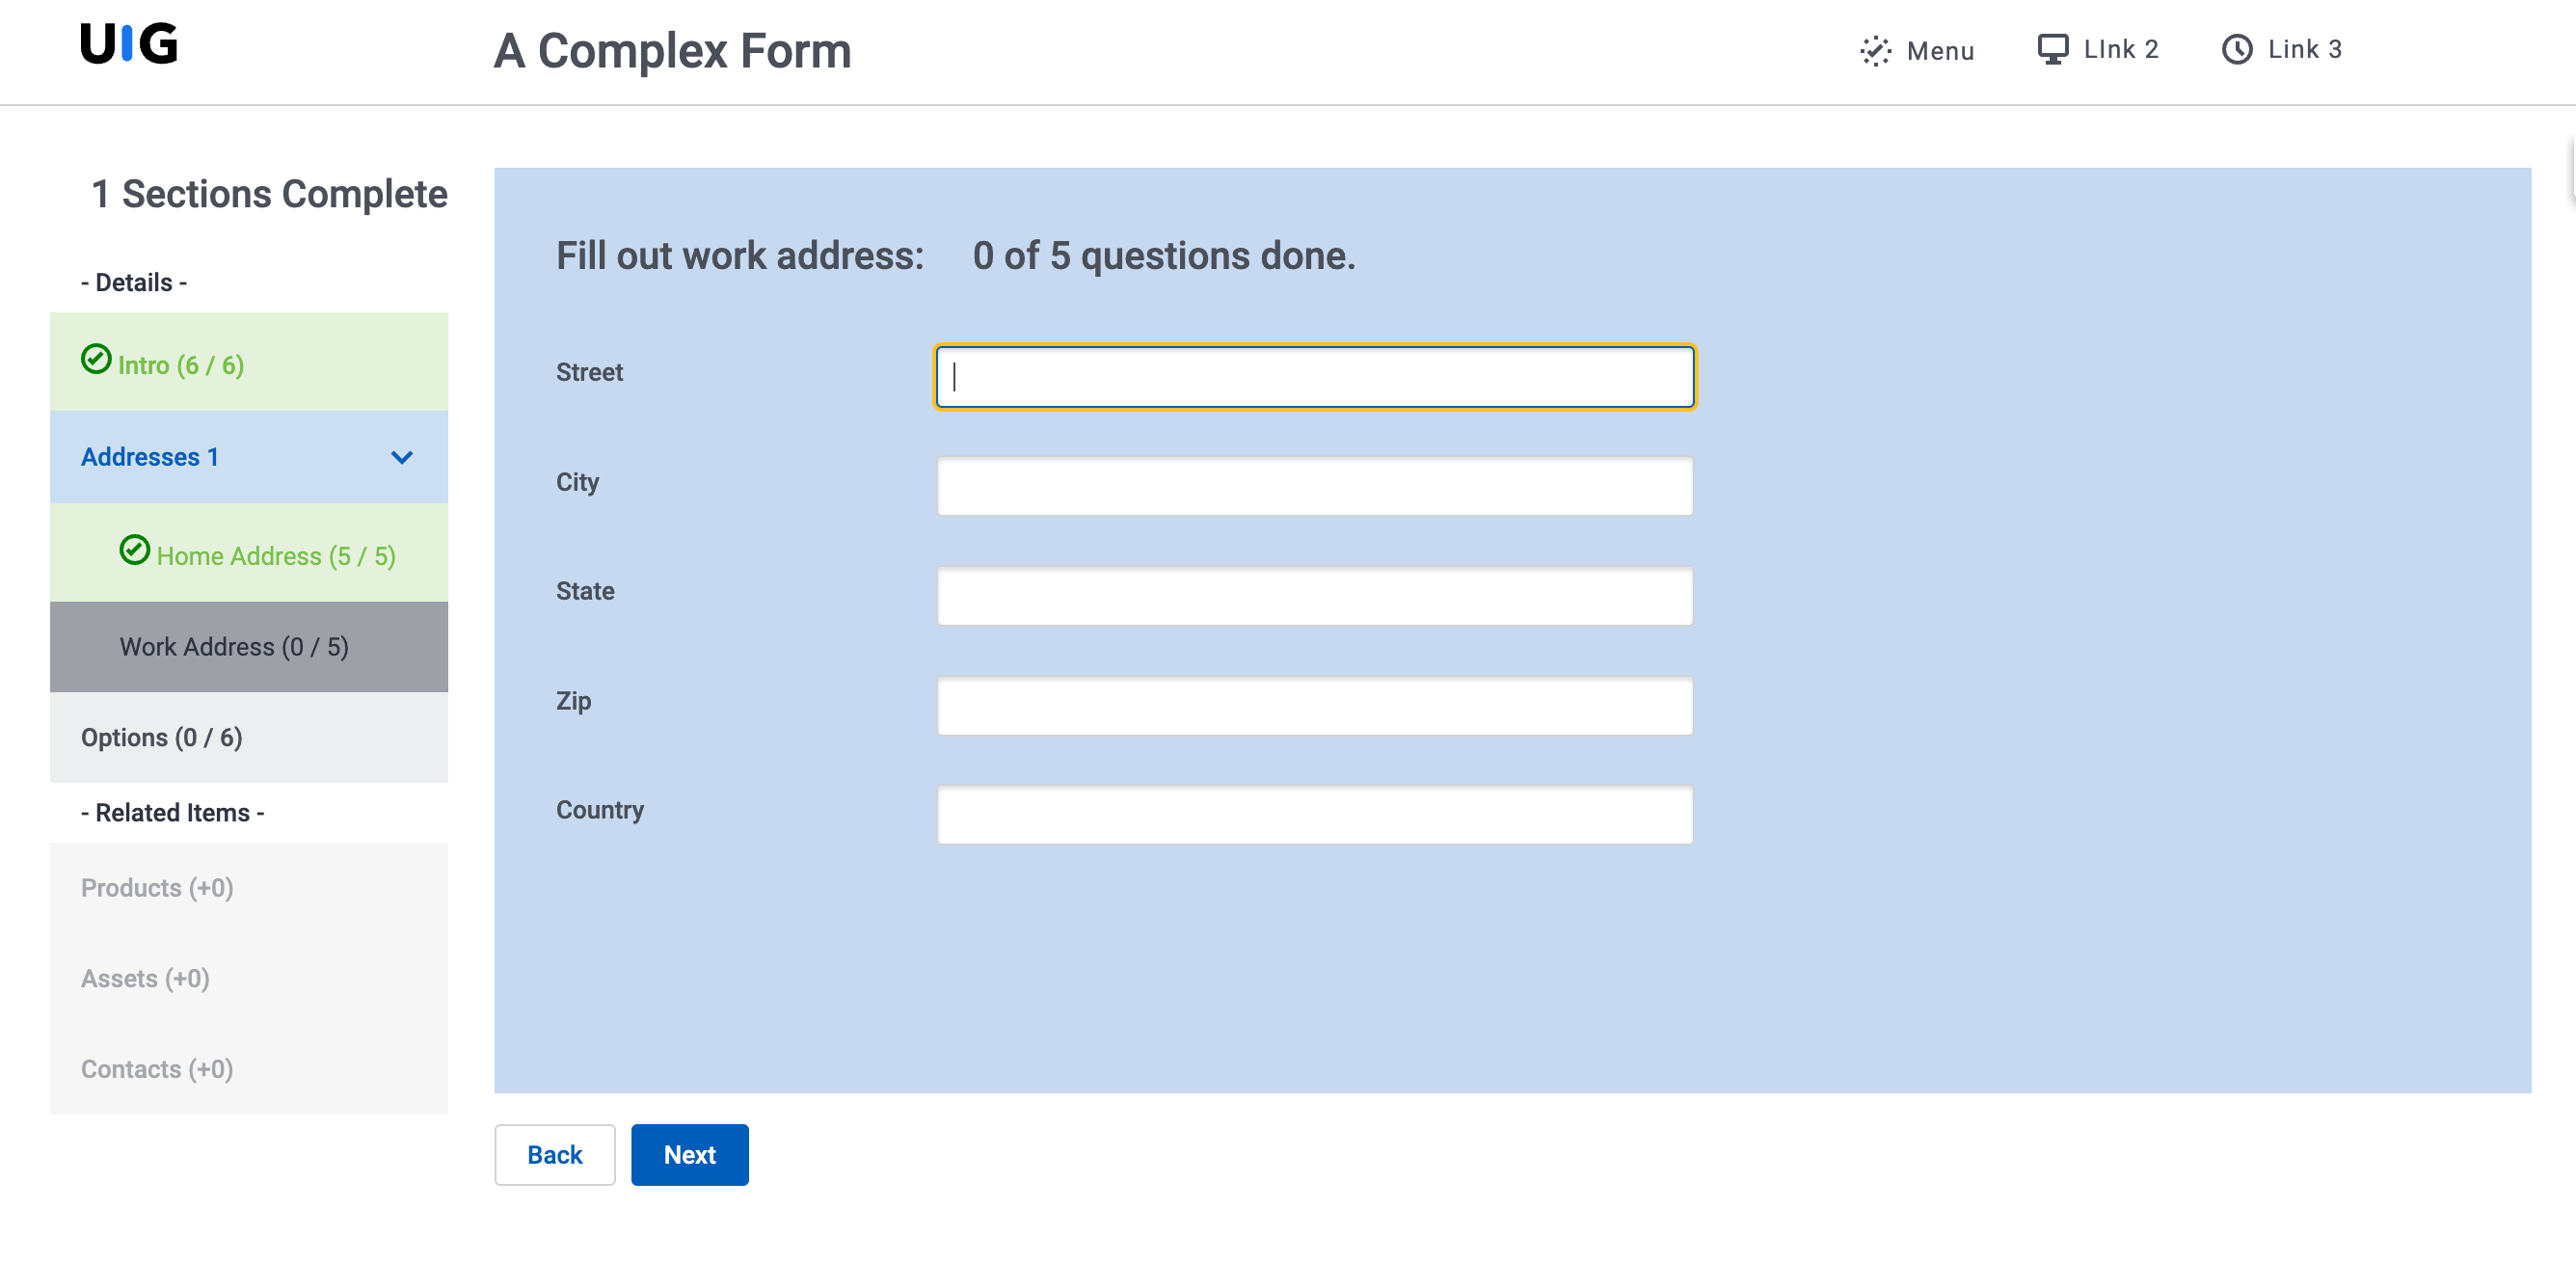Focus the Street input field
This screenshot has height=1263, width=2576.
pyautogui.click(x=1314, y=377)
